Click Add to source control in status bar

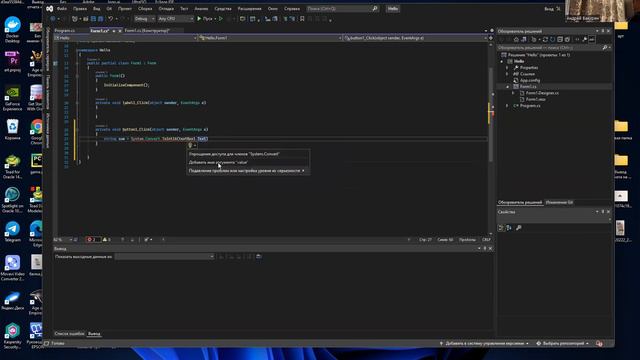pos(484,344)
